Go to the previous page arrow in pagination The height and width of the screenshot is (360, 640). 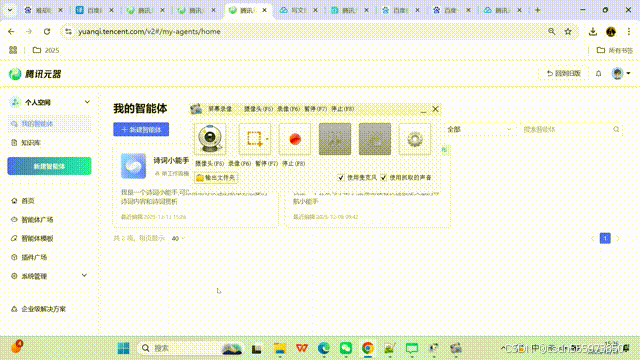(x=592, y=238)
